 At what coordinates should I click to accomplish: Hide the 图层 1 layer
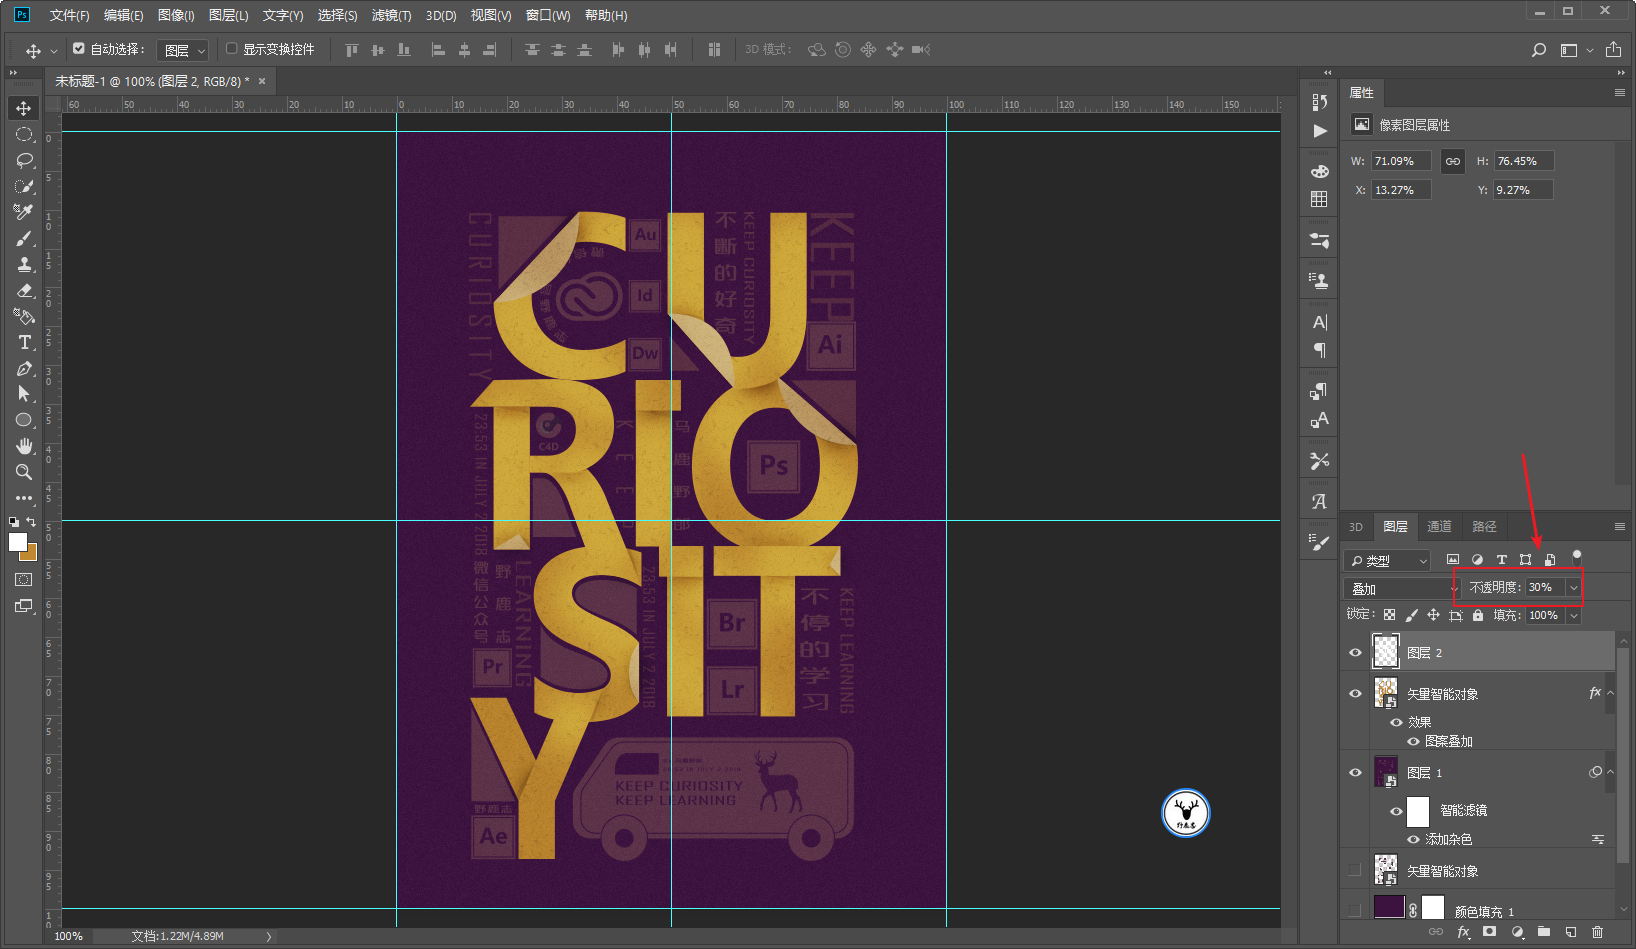[x=1355, y=772]
